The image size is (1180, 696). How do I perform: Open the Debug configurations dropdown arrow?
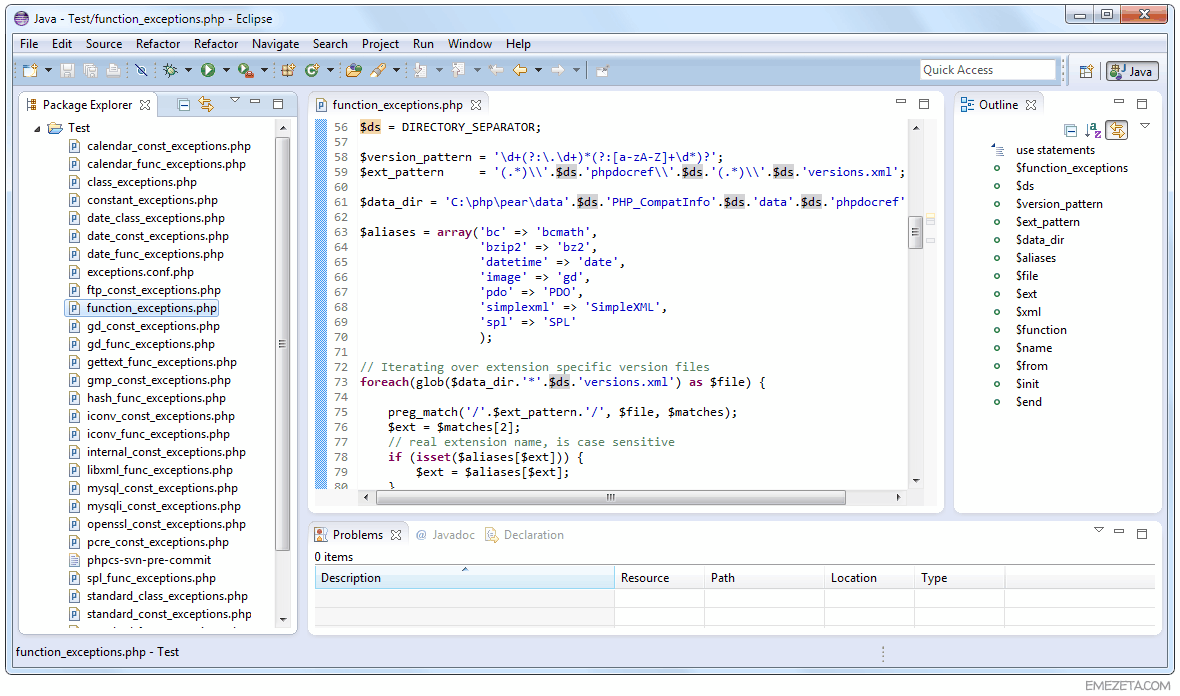188,71
